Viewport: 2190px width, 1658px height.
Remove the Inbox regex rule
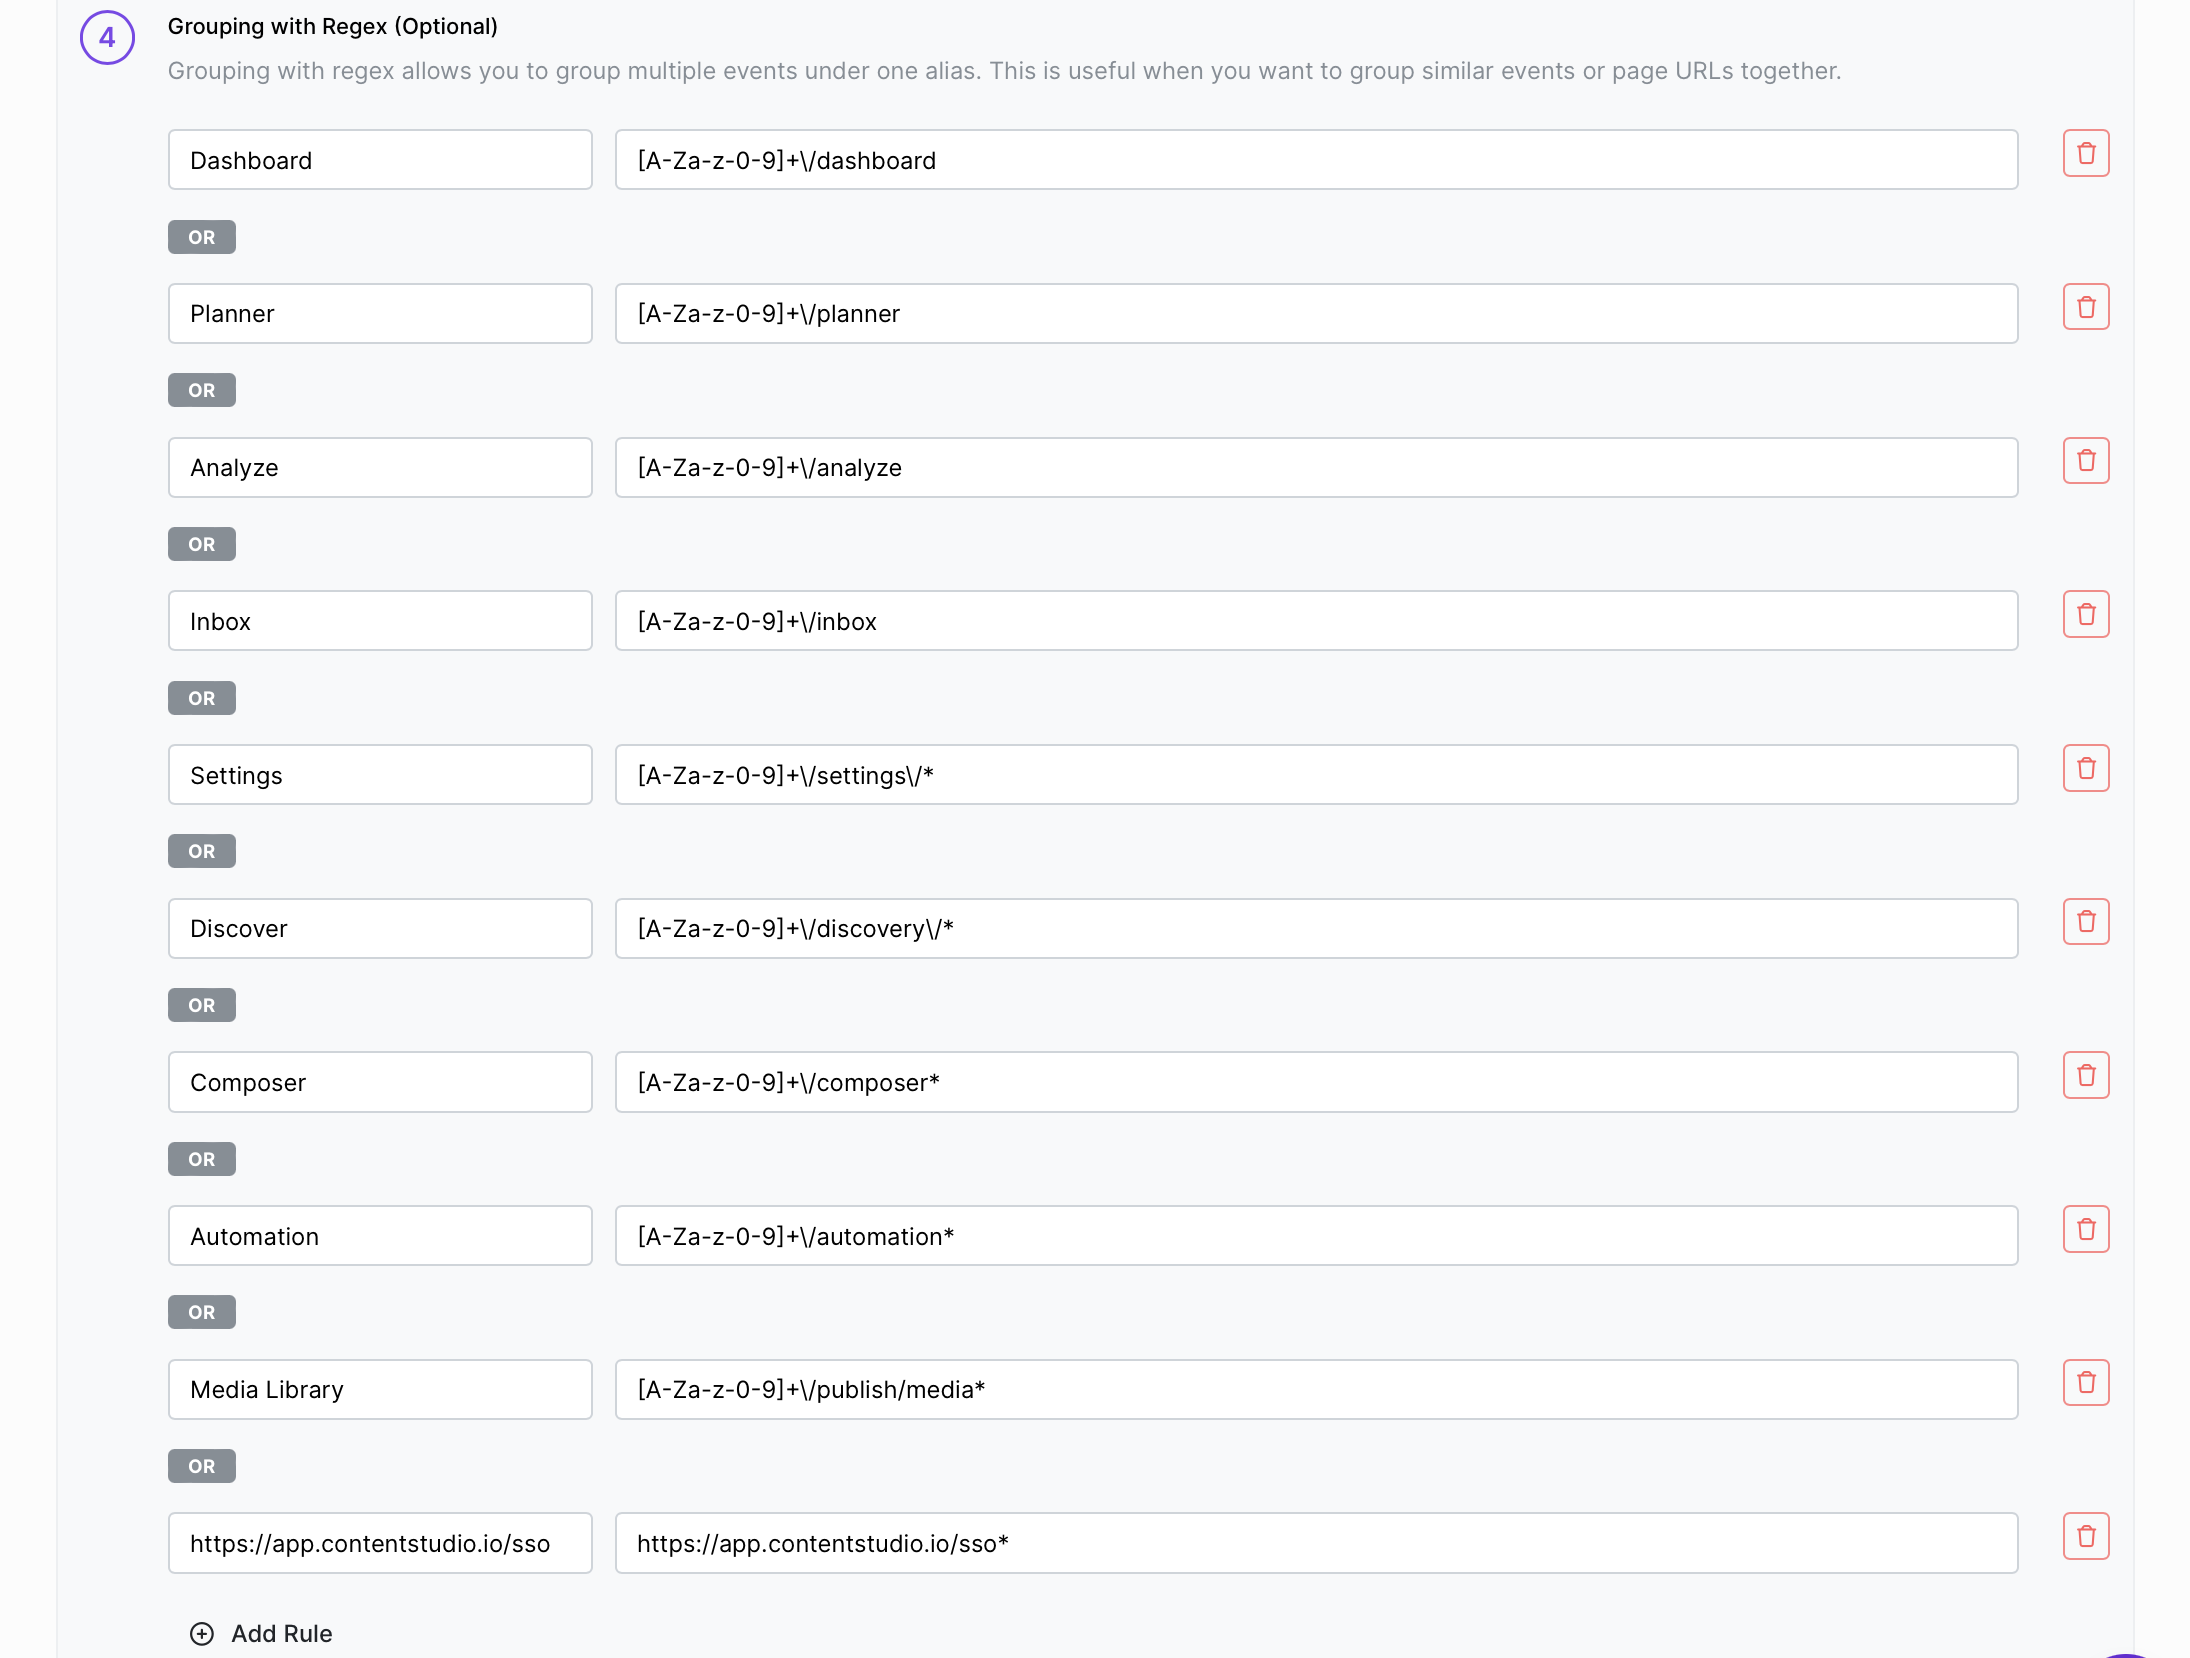point(2085,615)
